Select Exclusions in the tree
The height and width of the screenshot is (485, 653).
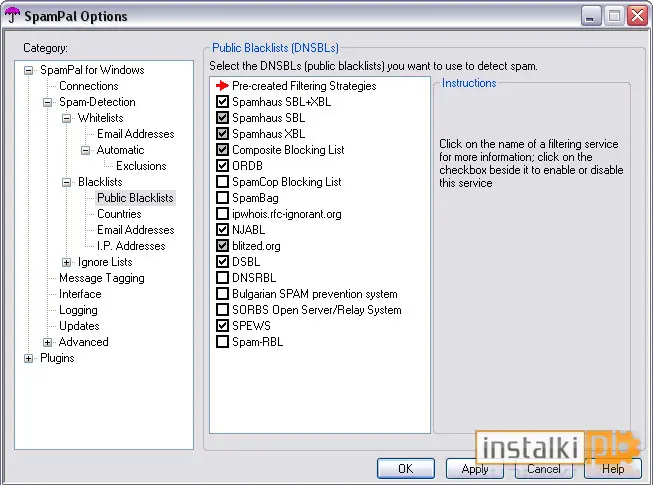pyautogui.click(x=141, y=166)
